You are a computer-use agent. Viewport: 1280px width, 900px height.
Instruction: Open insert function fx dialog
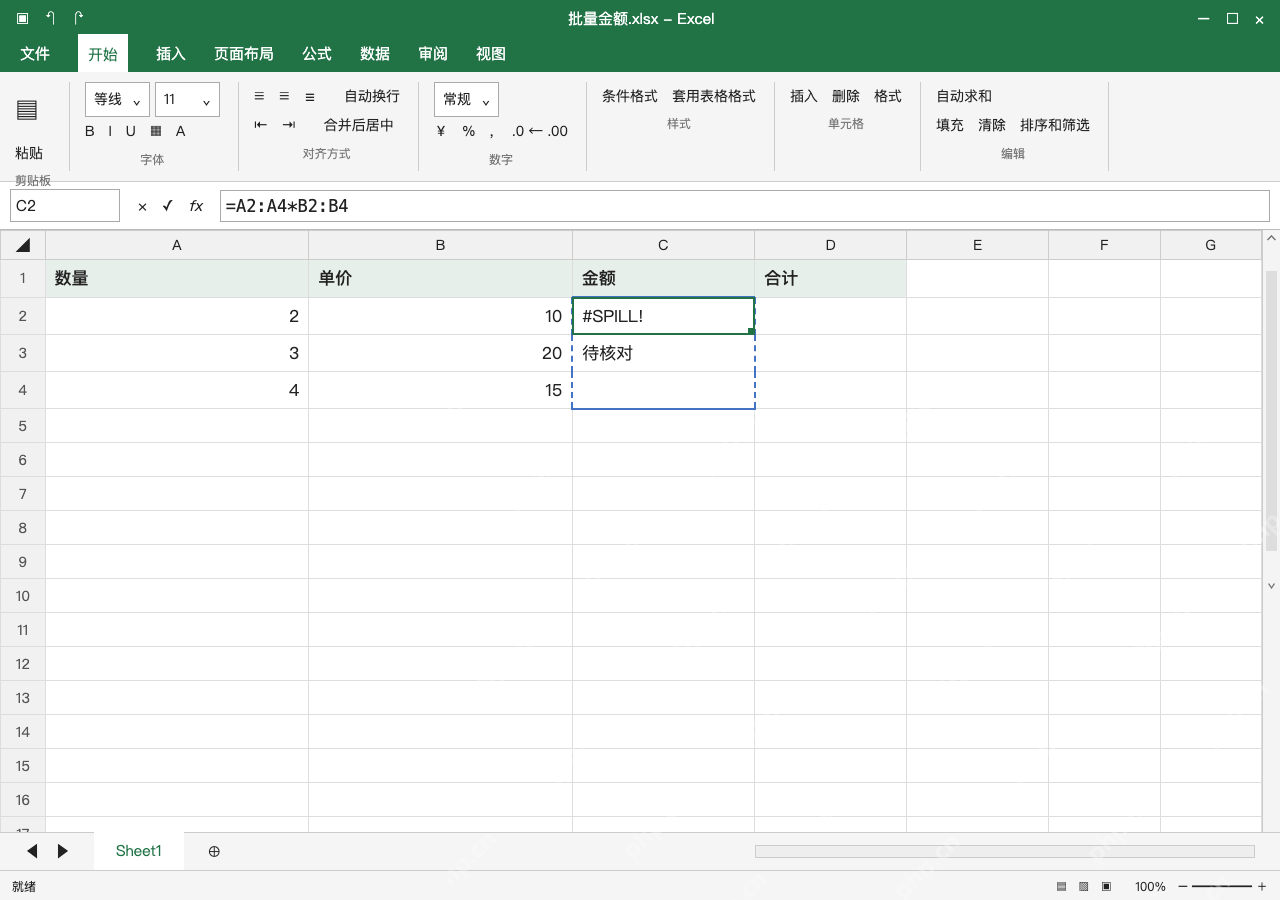[196, 206]
